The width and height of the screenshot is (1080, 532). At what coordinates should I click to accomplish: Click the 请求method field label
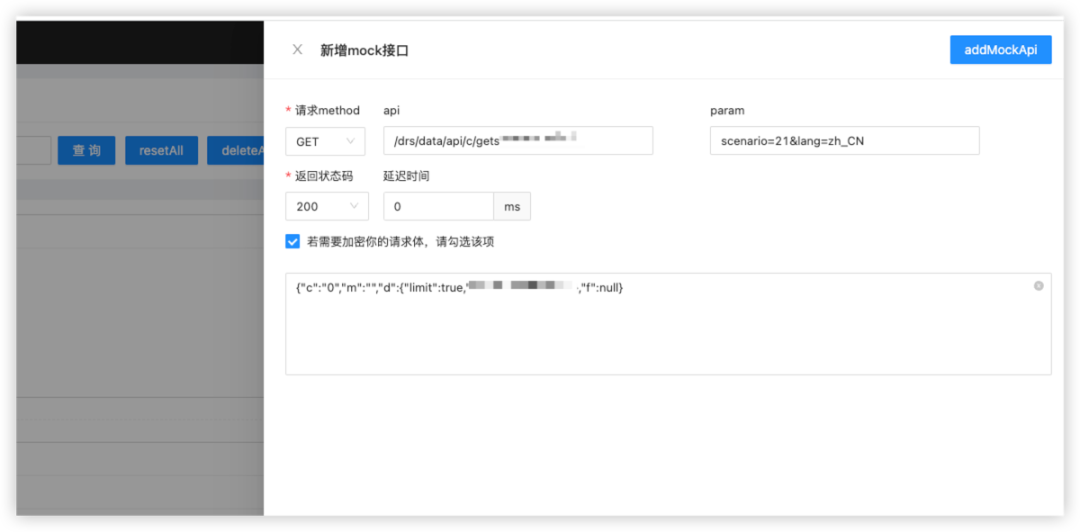[x=327, y=110]
